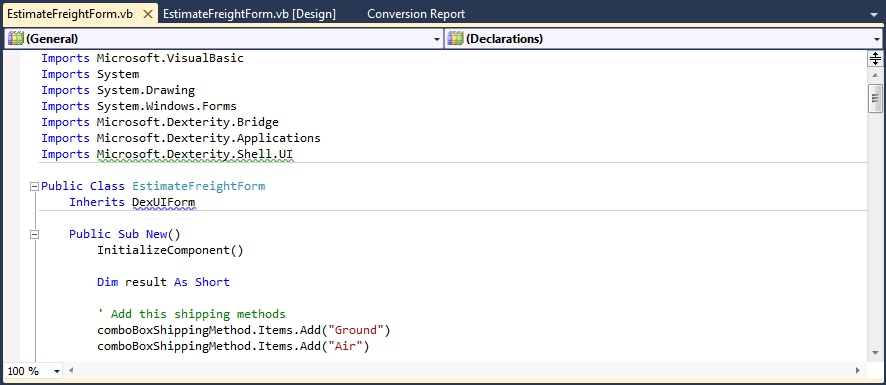Close the EstimateFreightForm.vb tab
The height and width of the screenshot is (385, 886).
[148, 15]
